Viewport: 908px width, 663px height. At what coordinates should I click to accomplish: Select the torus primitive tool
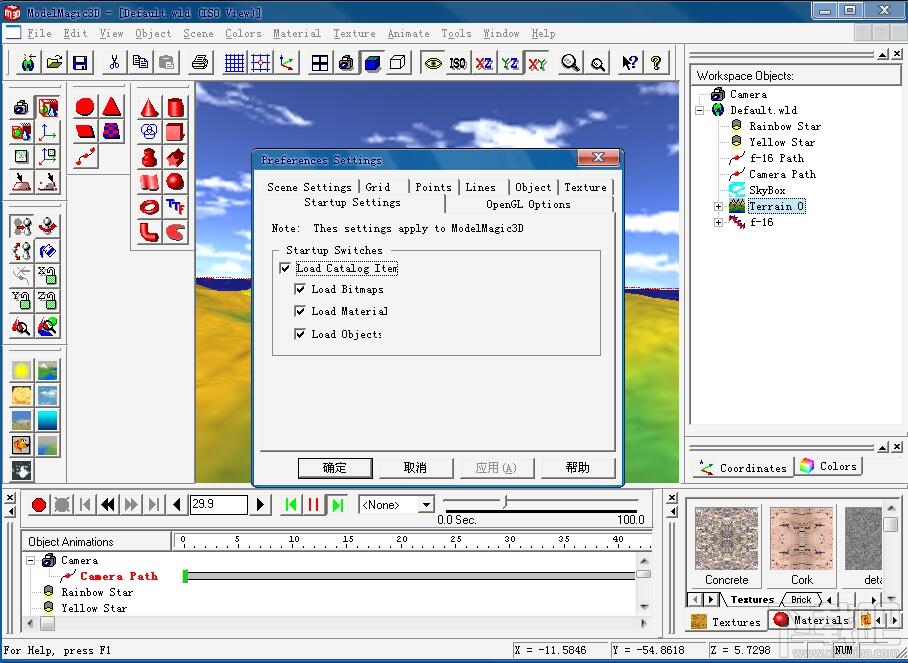(x=148, y=206)
